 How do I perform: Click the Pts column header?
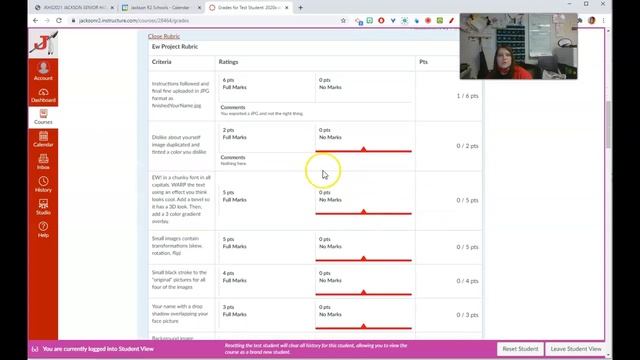[423, 62]
